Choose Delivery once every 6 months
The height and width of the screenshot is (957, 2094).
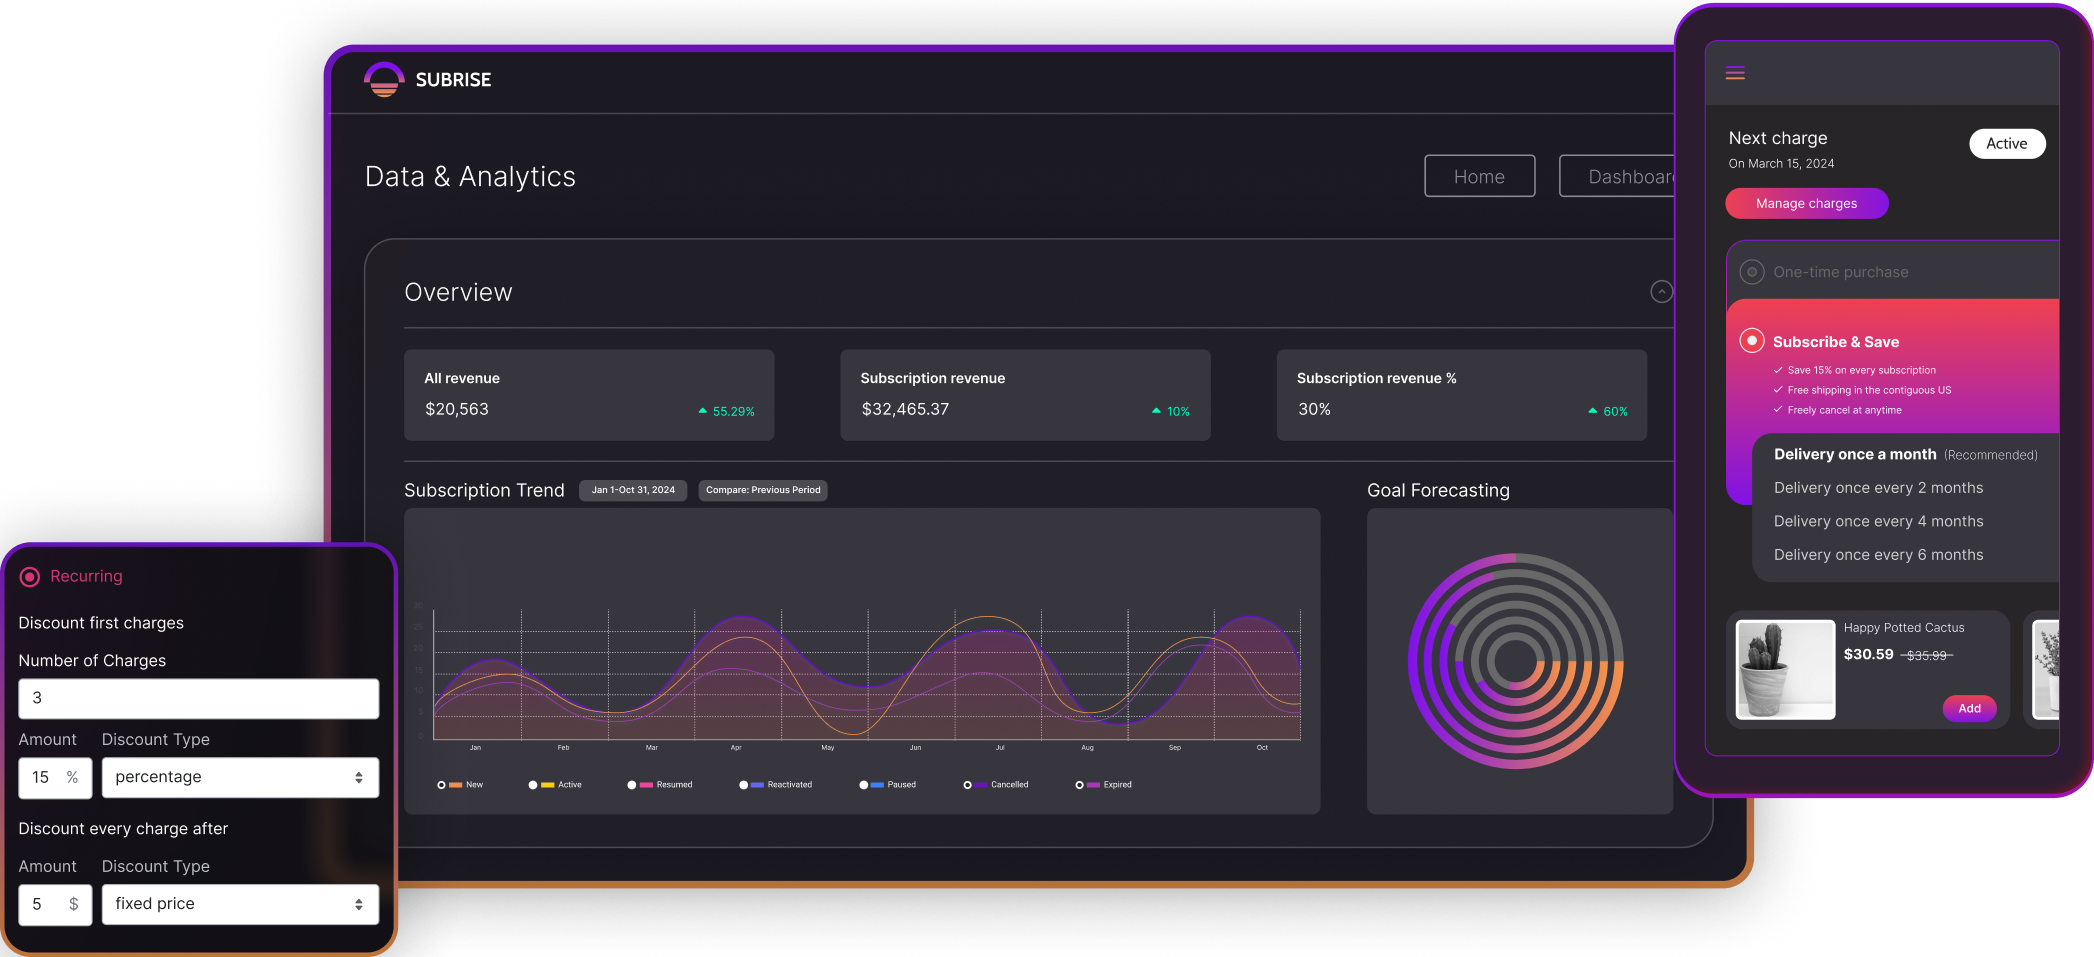click(x=1878, y=555)
